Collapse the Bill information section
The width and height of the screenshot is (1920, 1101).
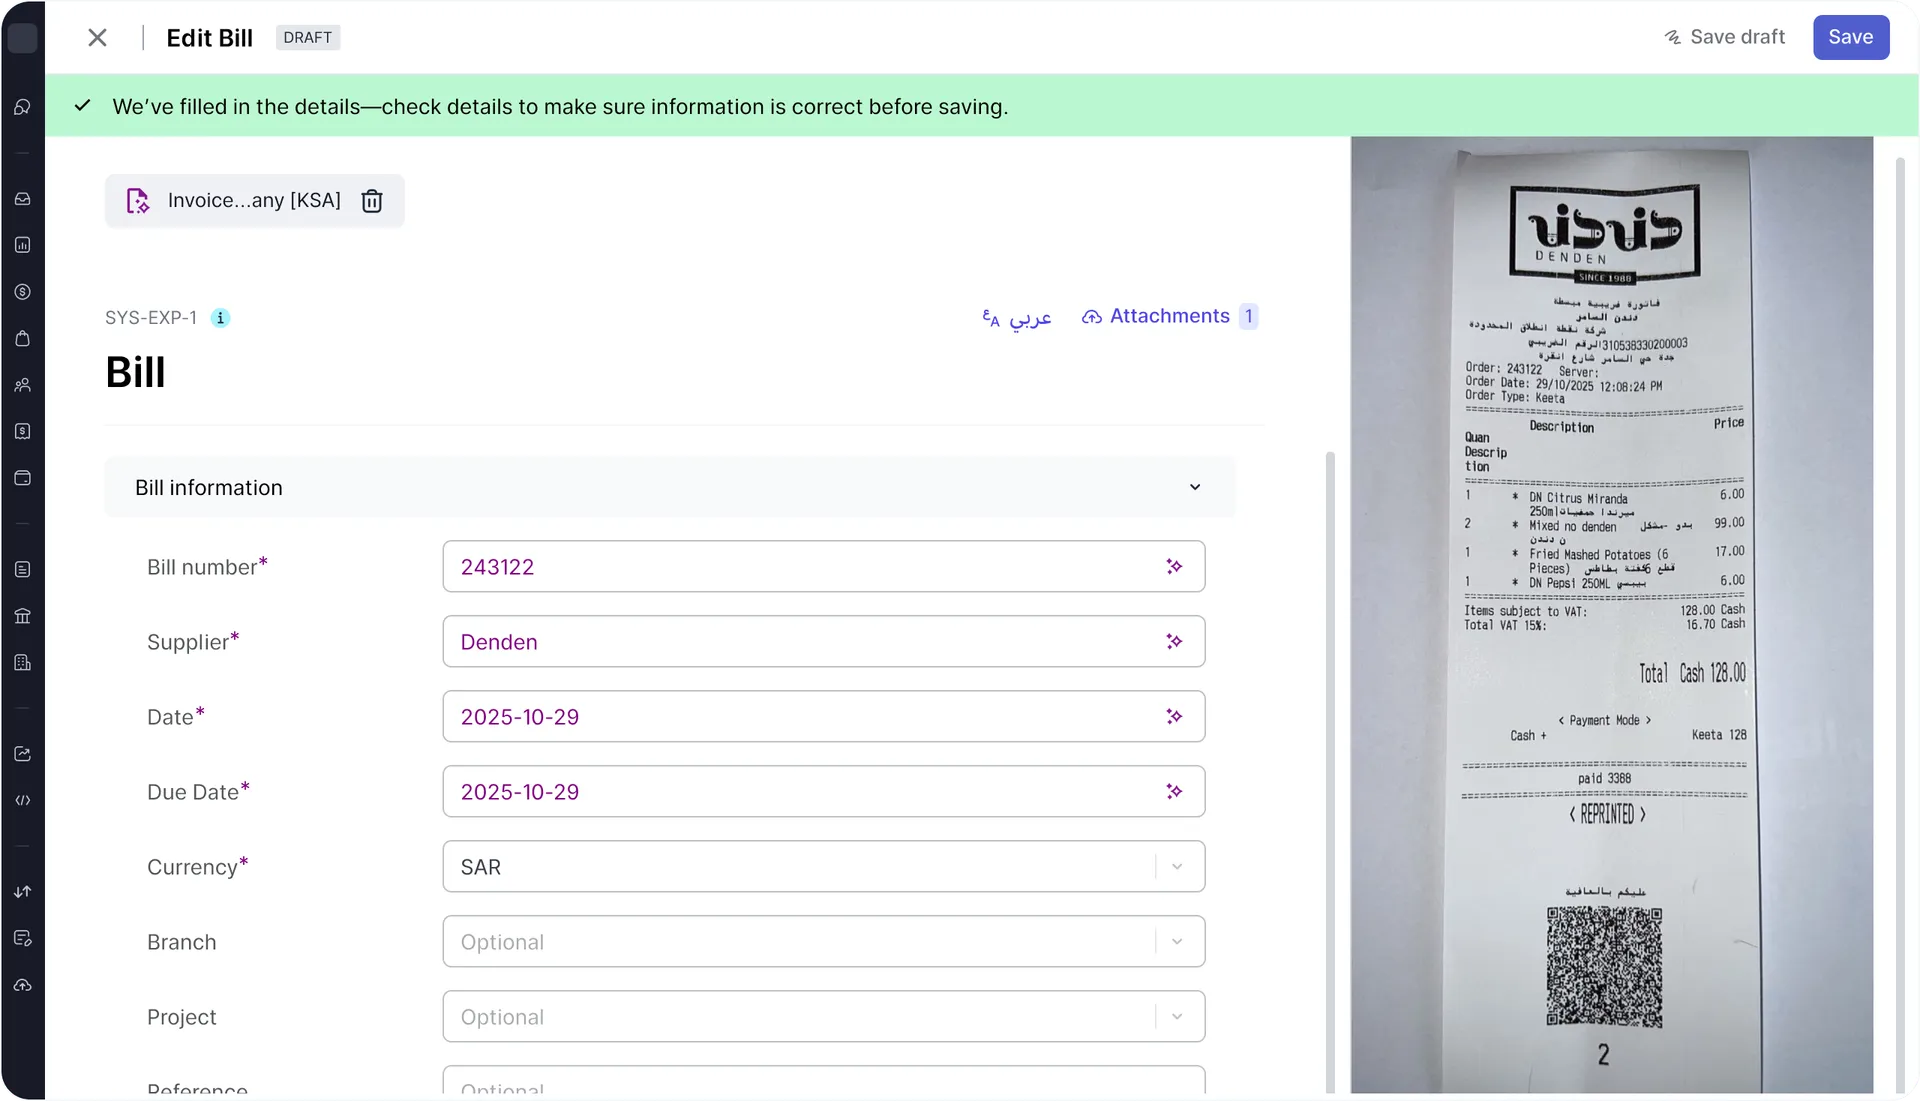[x=1195, y=487]
